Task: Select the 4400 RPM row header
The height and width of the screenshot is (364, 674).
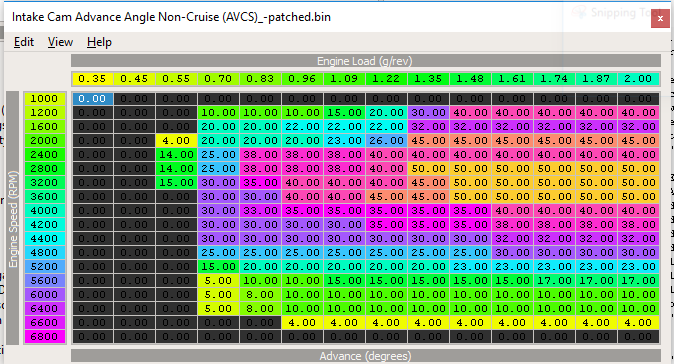Action: [44, 239]
